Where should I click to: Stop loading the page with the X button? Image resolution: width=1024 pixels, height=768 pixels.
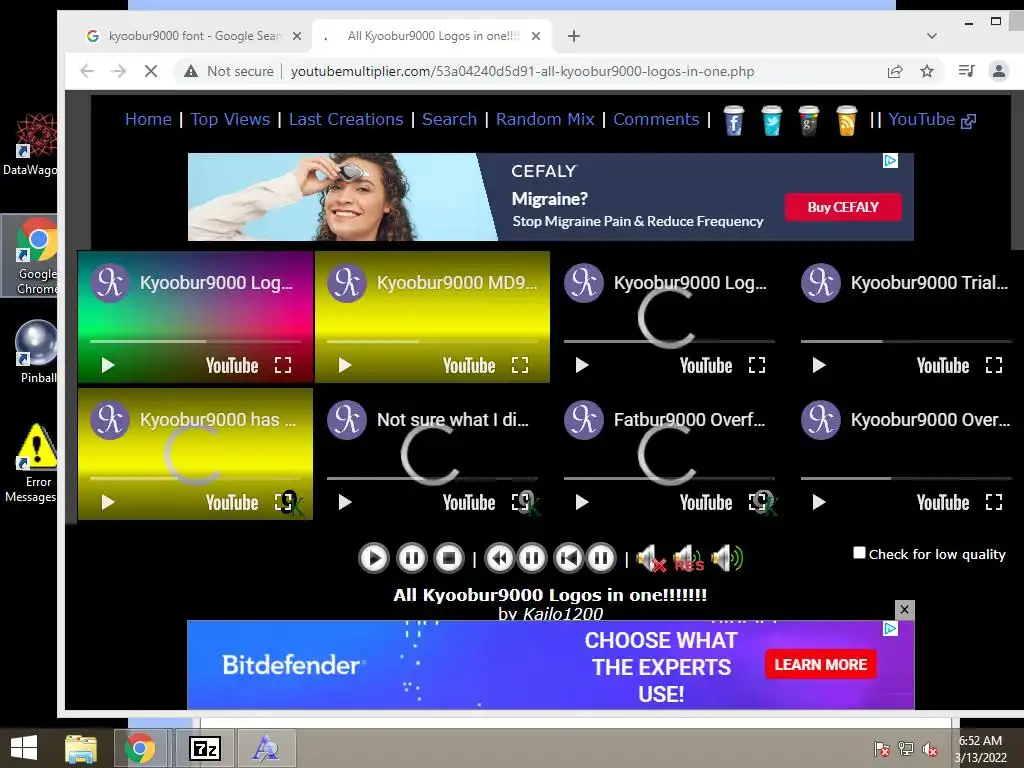(x=151, y=71)
